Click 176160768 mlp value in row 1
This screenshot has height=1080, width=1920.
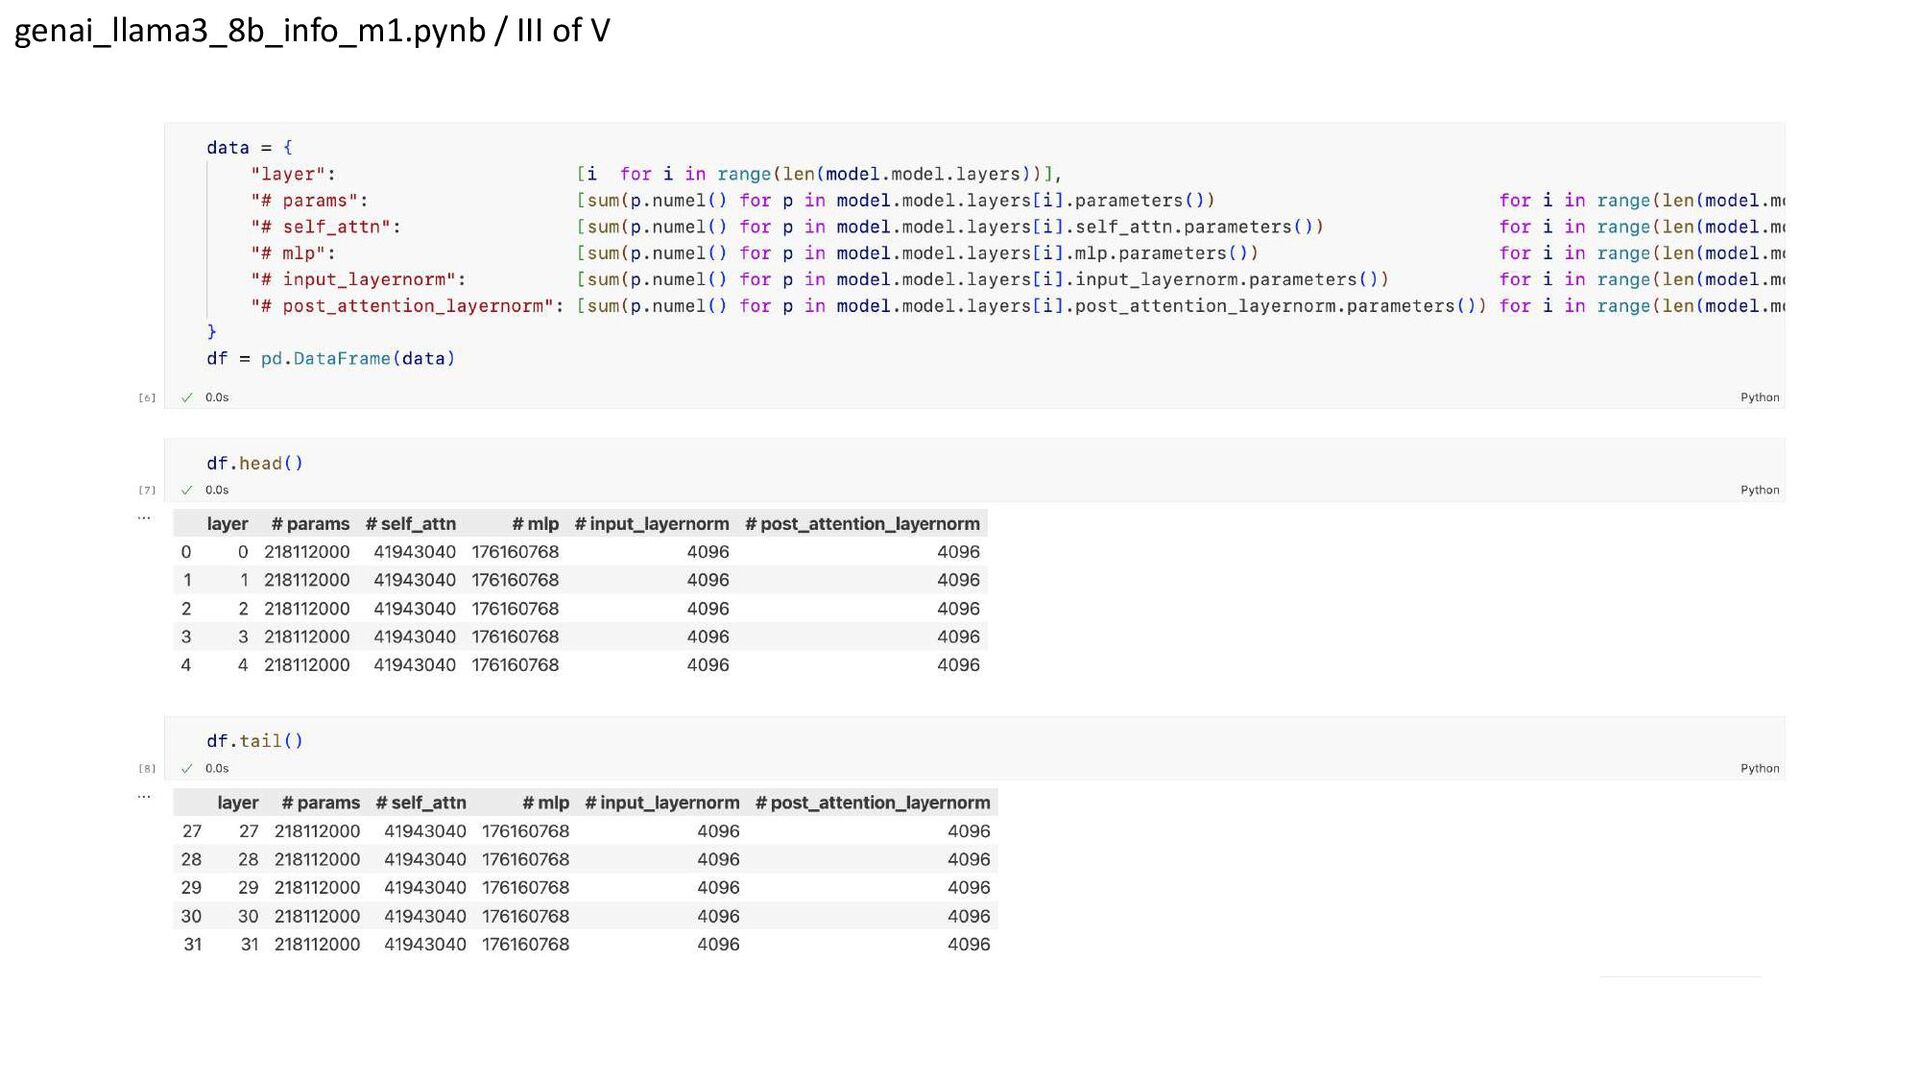click(x=516, y=580)
